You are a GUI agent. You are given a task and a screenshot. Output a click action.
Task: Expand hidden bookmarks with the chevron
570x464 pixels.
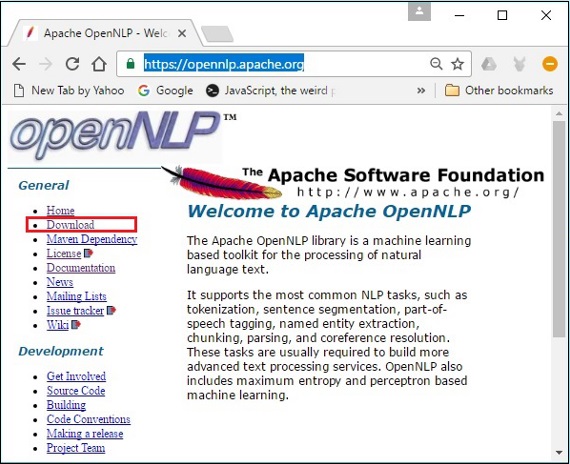click(421, 91)
